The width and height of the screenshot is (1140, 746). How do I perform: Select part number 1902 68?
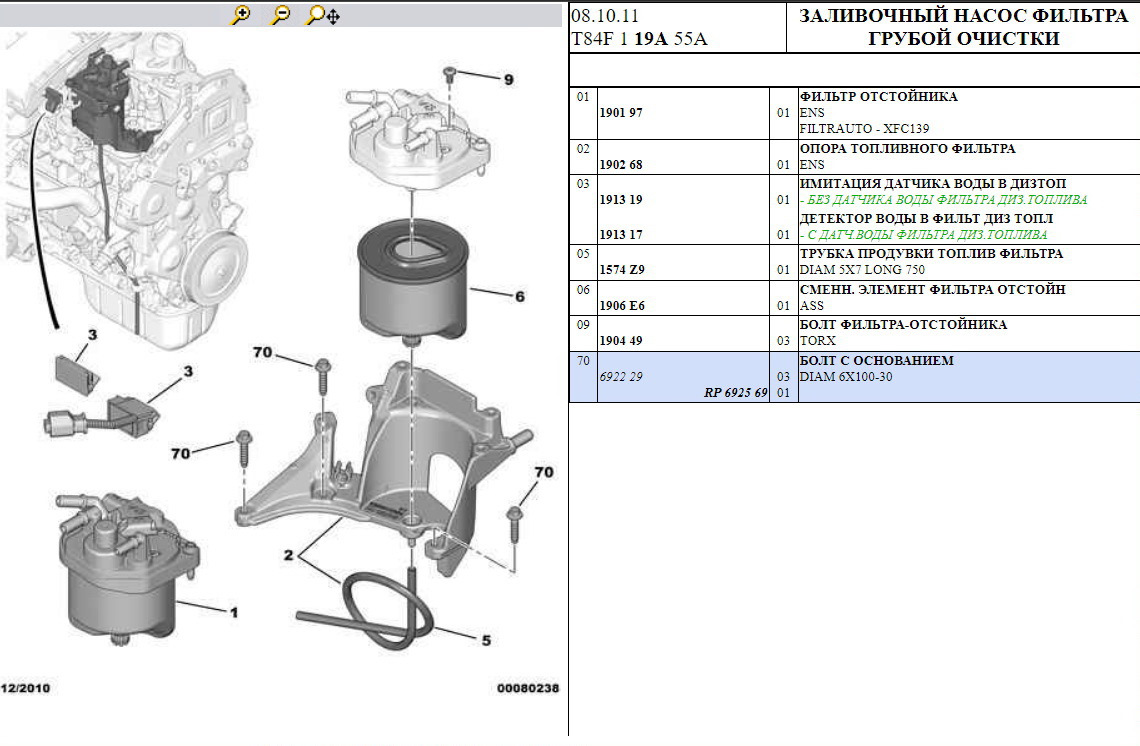620,165
